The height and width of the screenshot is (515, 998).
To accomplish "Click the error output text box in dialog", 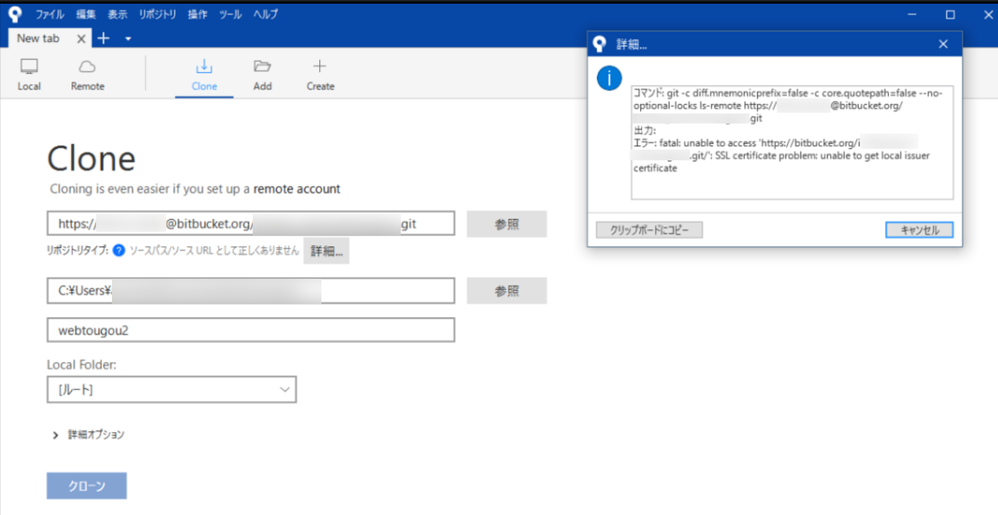I will pyautogui.click(x=792, y=143).
